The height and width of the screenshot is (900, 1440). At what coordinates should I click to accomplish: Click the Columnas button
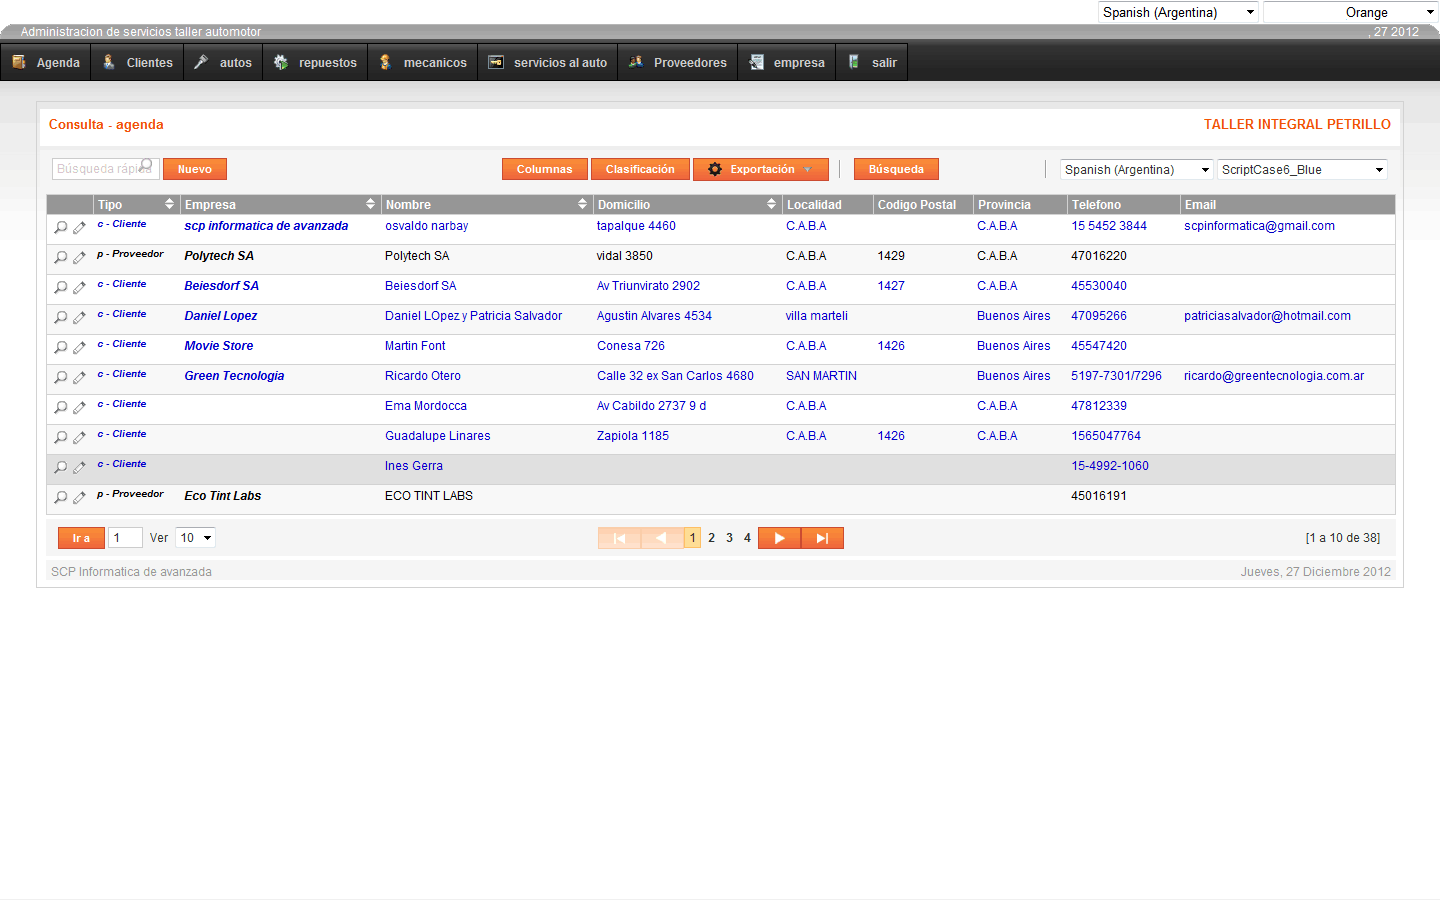(x=544, y=170)
